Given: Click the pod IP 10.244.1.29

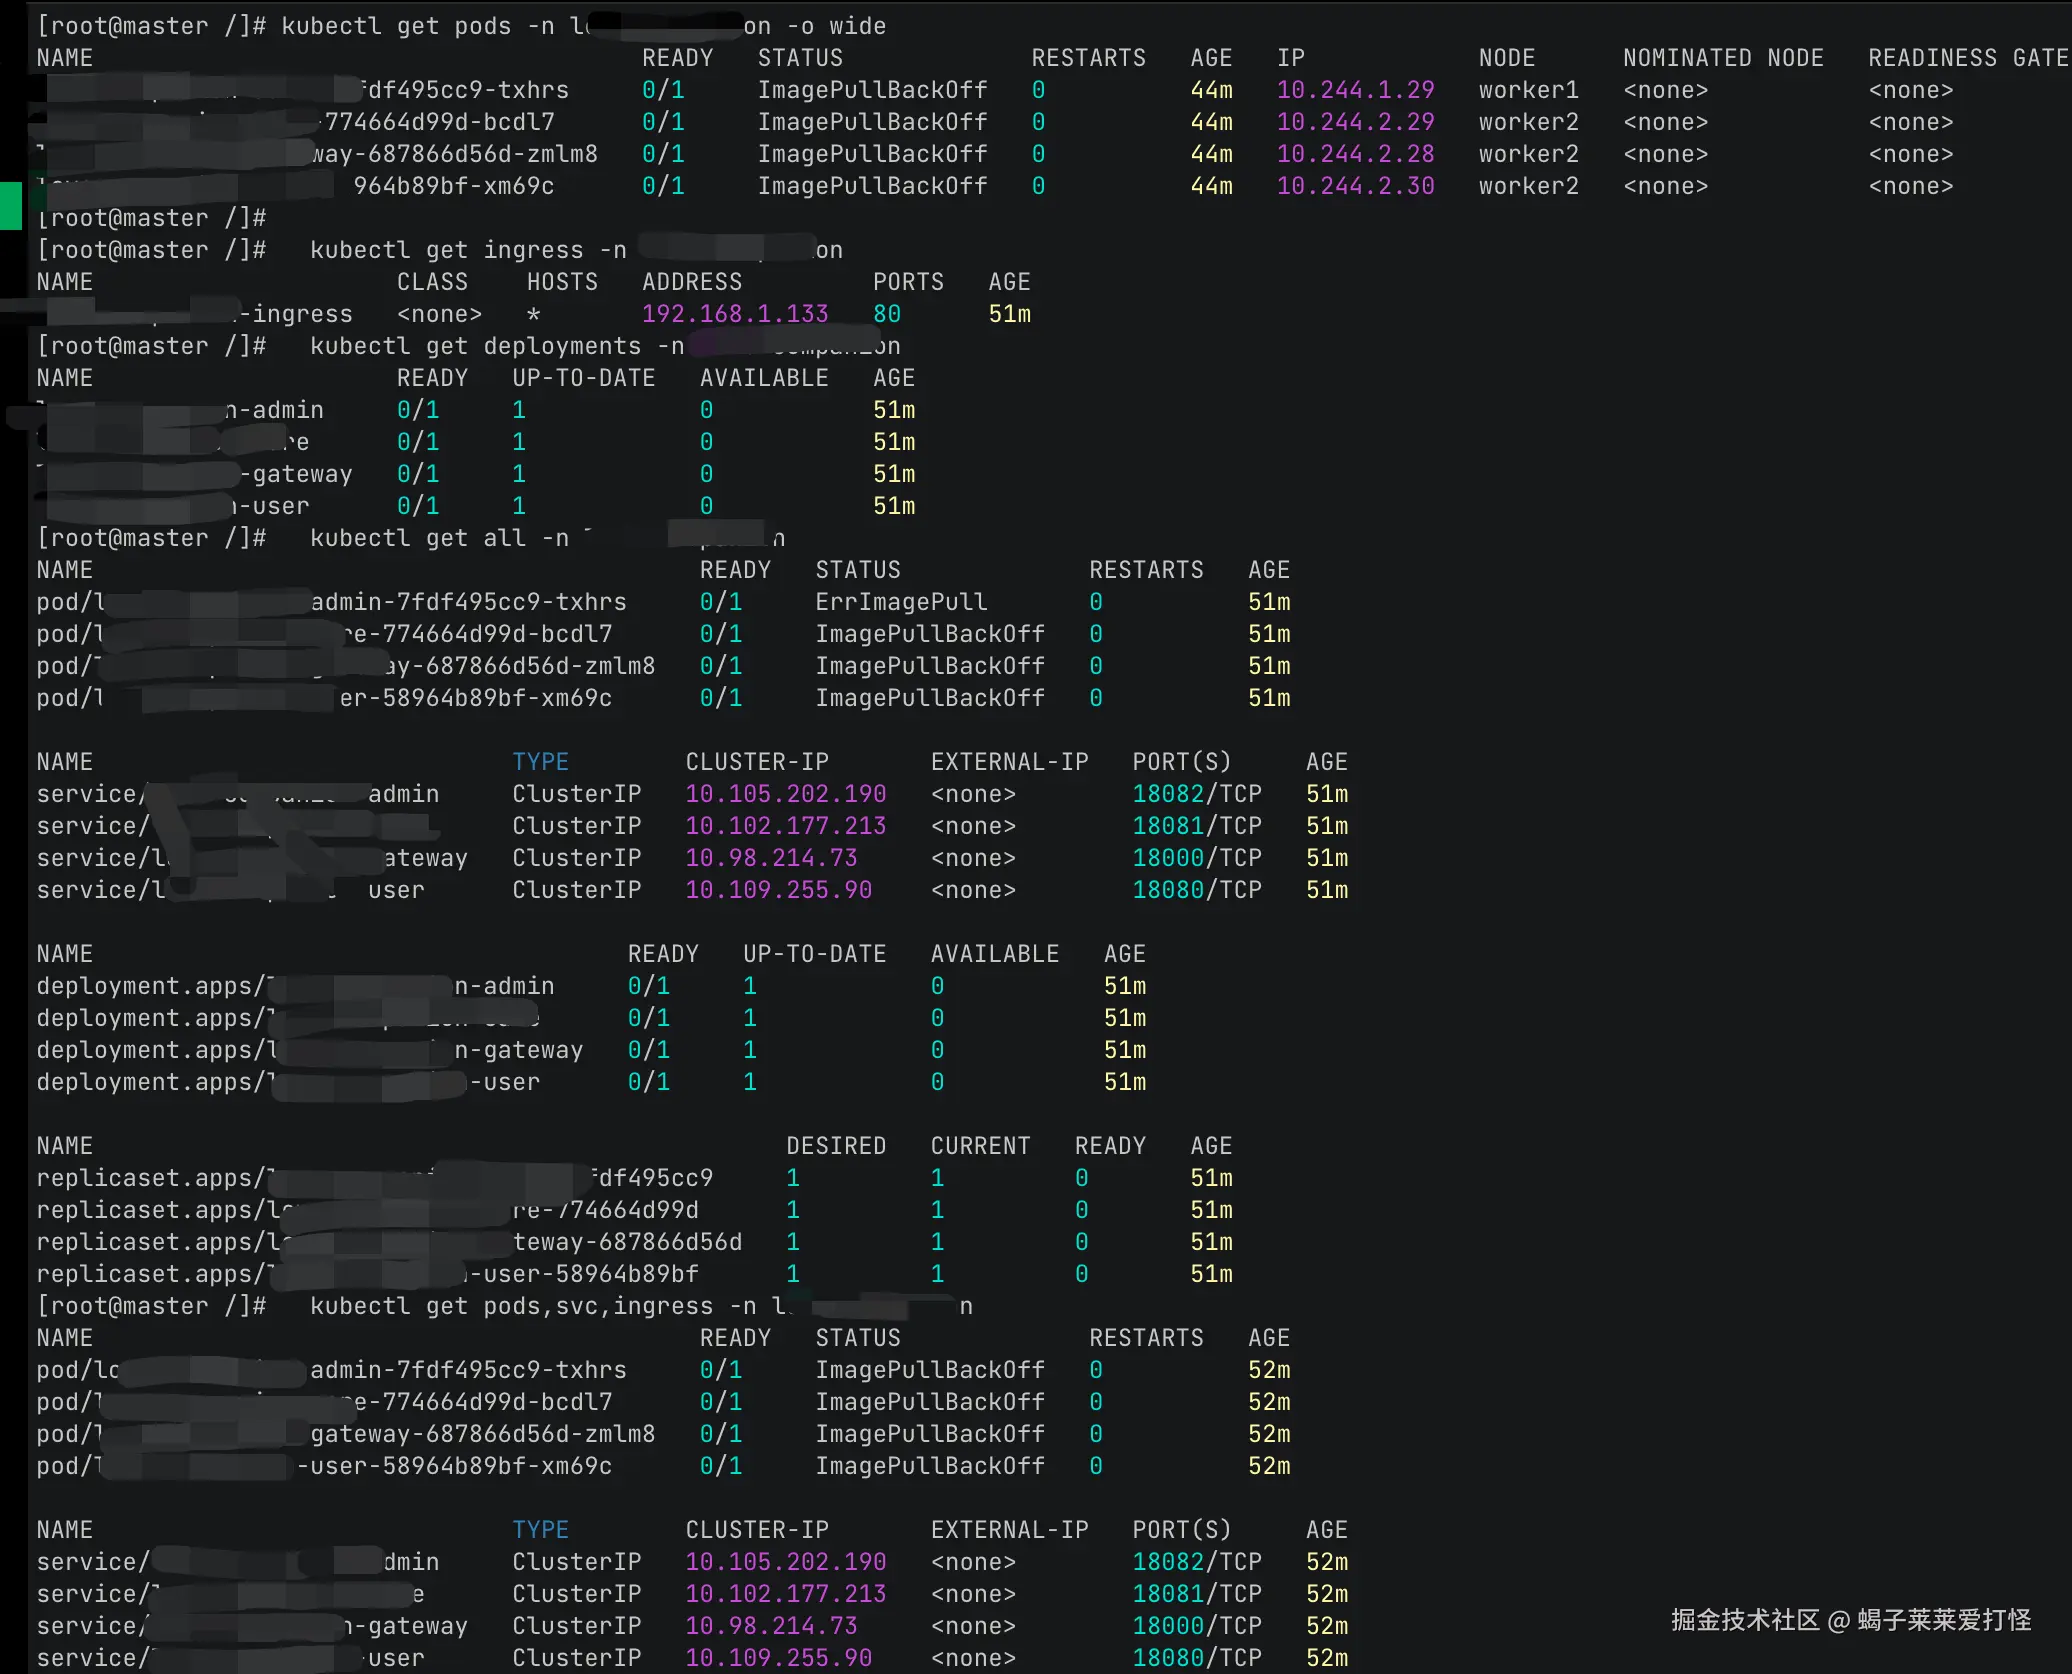Looking at the screenshot, I should tap(1355, 90).
